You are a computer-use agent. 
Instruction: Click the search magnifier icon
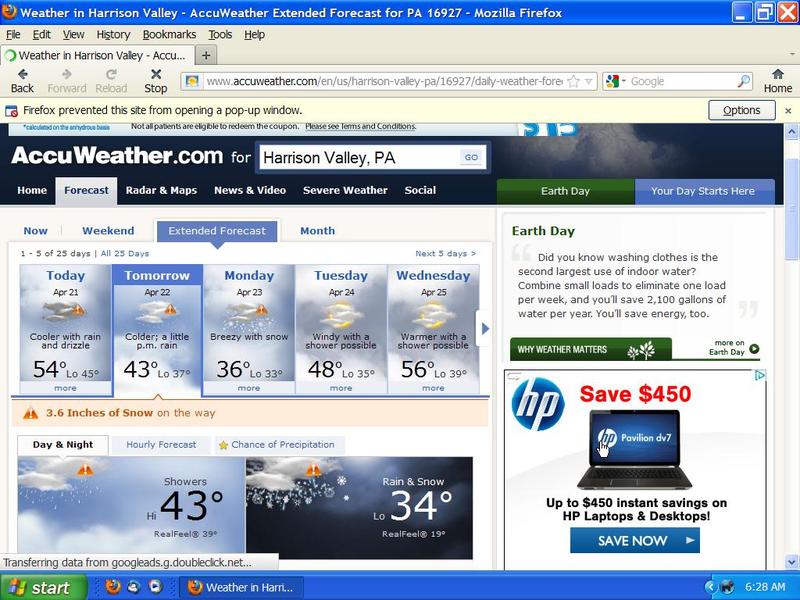tap(744, 82)
